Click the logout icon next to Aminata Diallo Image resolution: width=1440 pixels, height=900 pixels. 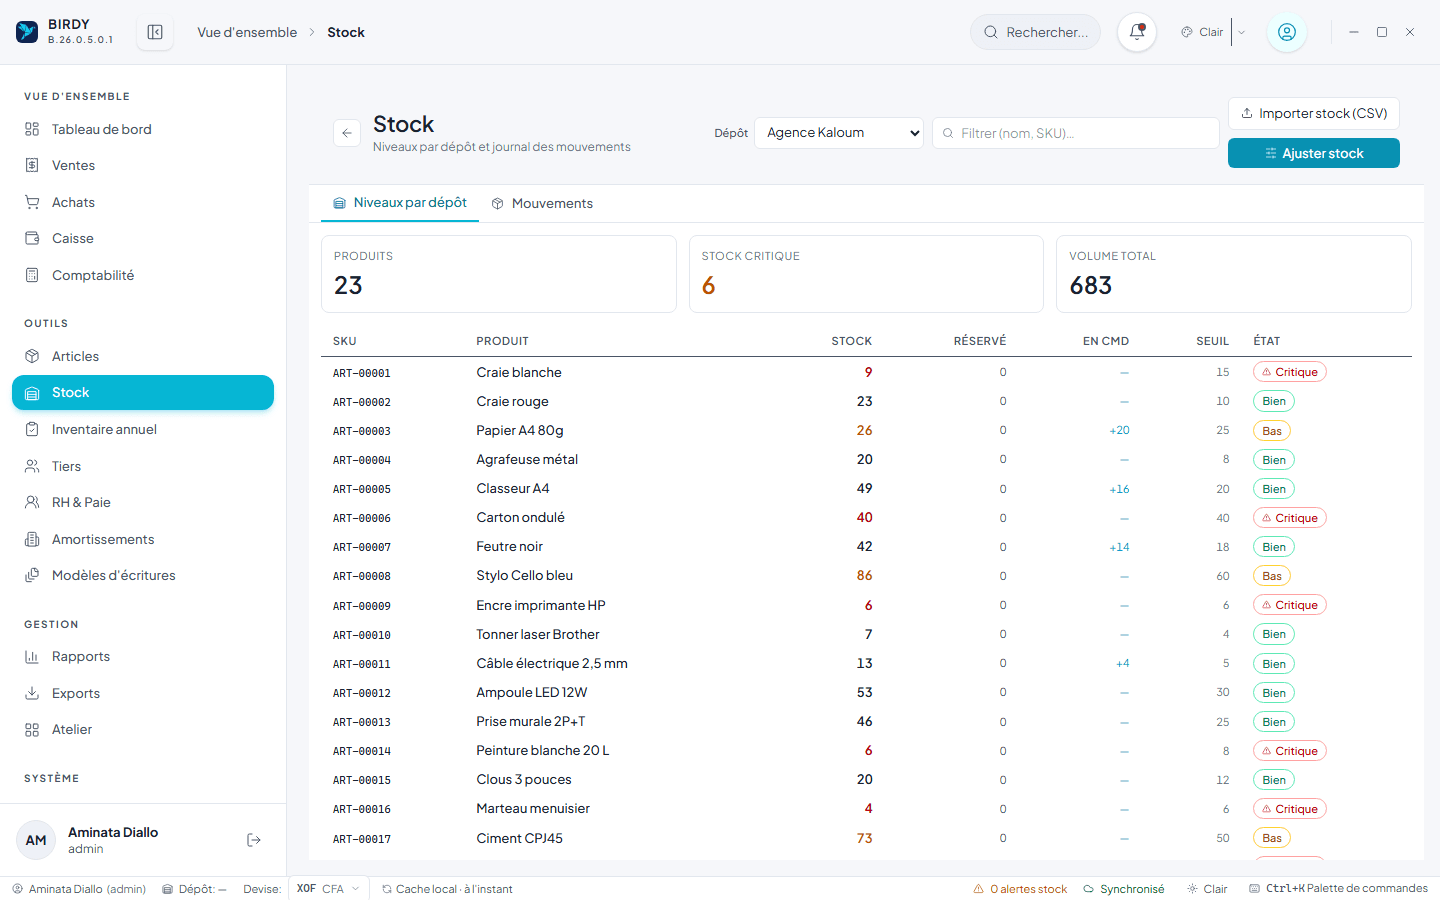coord(254,840)
